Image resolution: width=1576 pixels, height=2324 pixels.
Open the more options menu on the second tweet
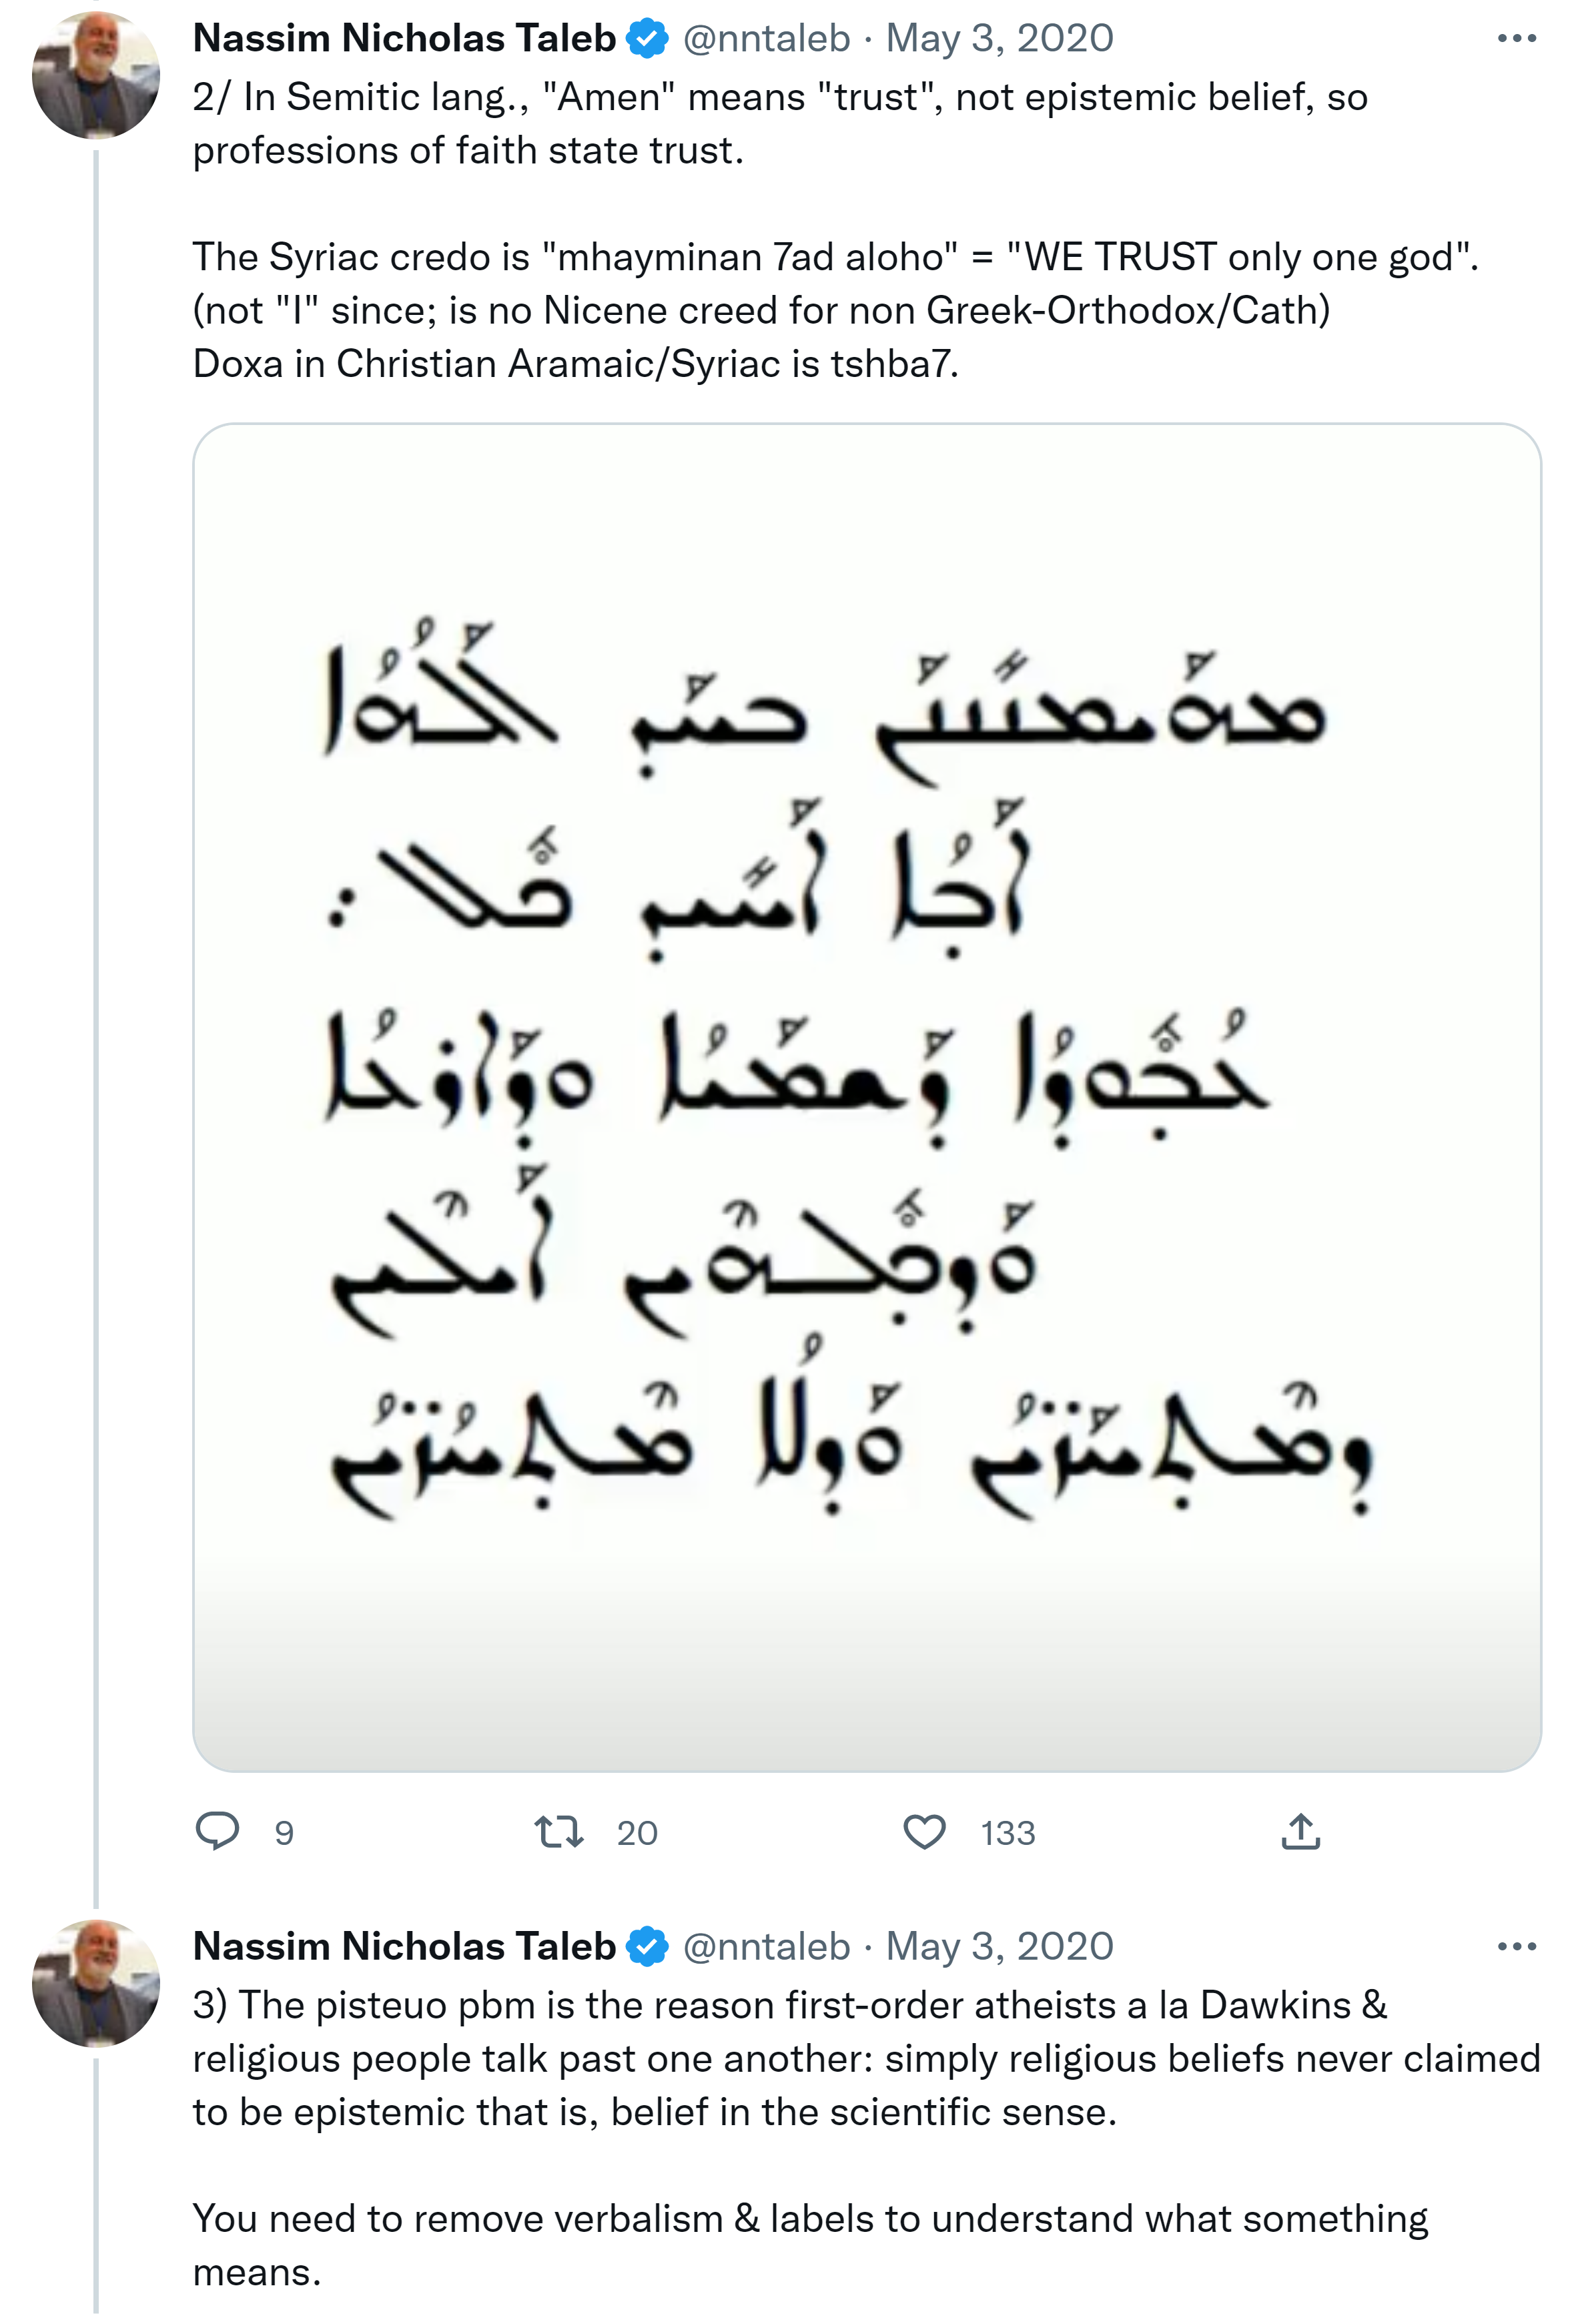(x=1516, y=1946)
